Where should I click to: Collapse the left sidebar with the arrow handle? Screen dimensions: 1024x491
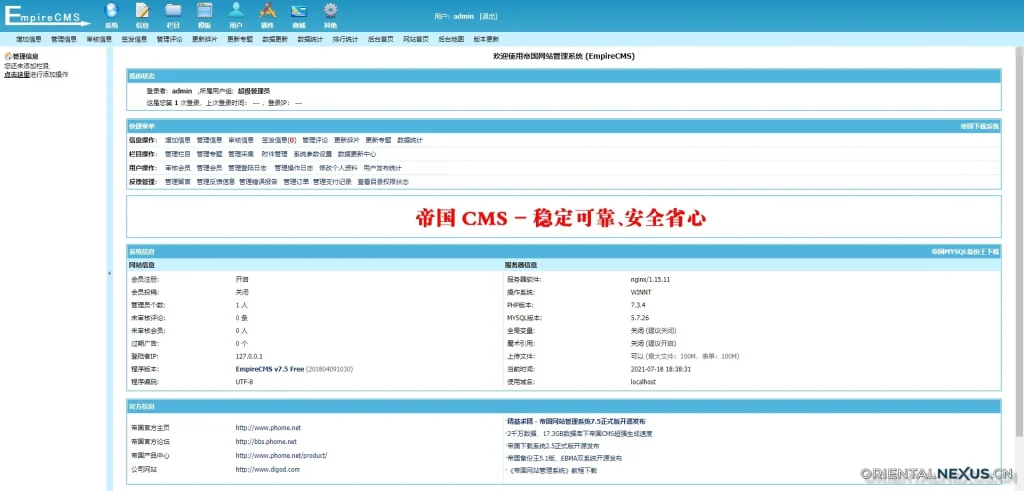click(109, 273)
